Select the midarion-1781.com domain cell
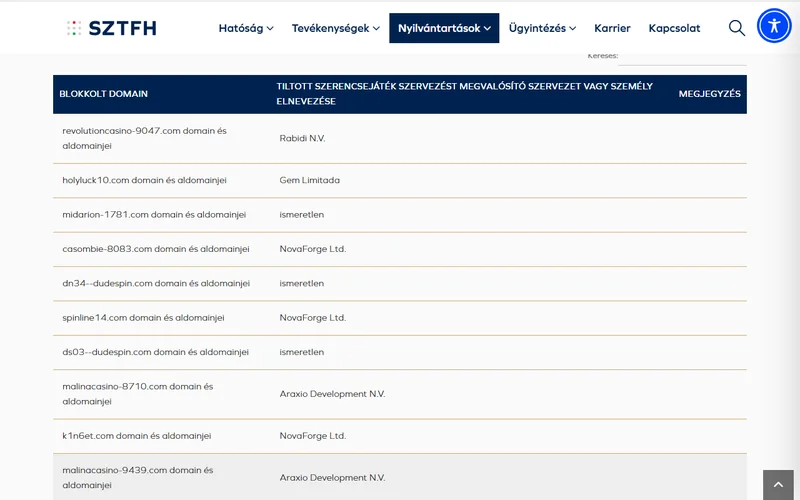This screenshot has width=800, height=500. 162,215
